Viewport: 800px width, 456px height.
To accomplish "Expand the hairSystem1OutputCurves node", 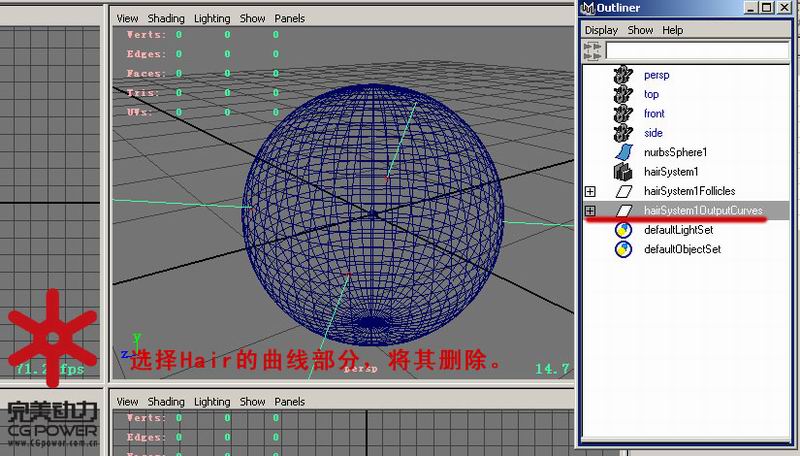I will coord(590,211).
